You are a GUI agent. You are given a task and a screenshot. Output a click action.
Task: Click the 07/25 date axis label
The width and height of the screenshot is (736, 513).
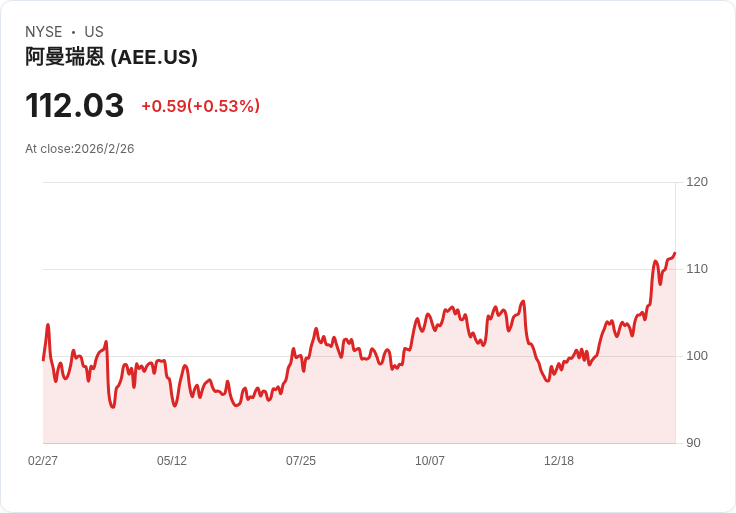click(301, 460)
